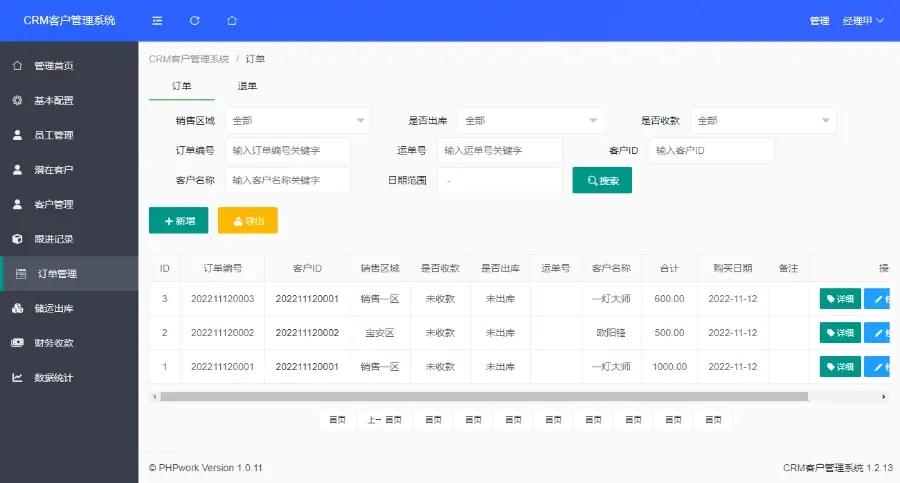Switch to the 订单 tab
This screenshot has height=483, width=900.
click(181, 86)
